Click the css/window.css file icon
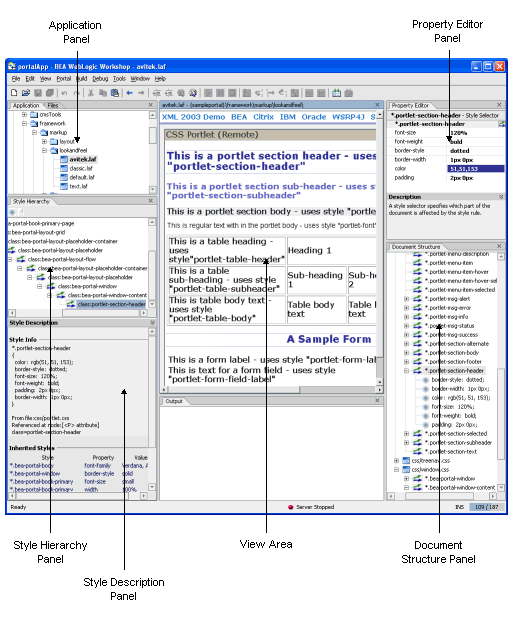 [406, 470]
